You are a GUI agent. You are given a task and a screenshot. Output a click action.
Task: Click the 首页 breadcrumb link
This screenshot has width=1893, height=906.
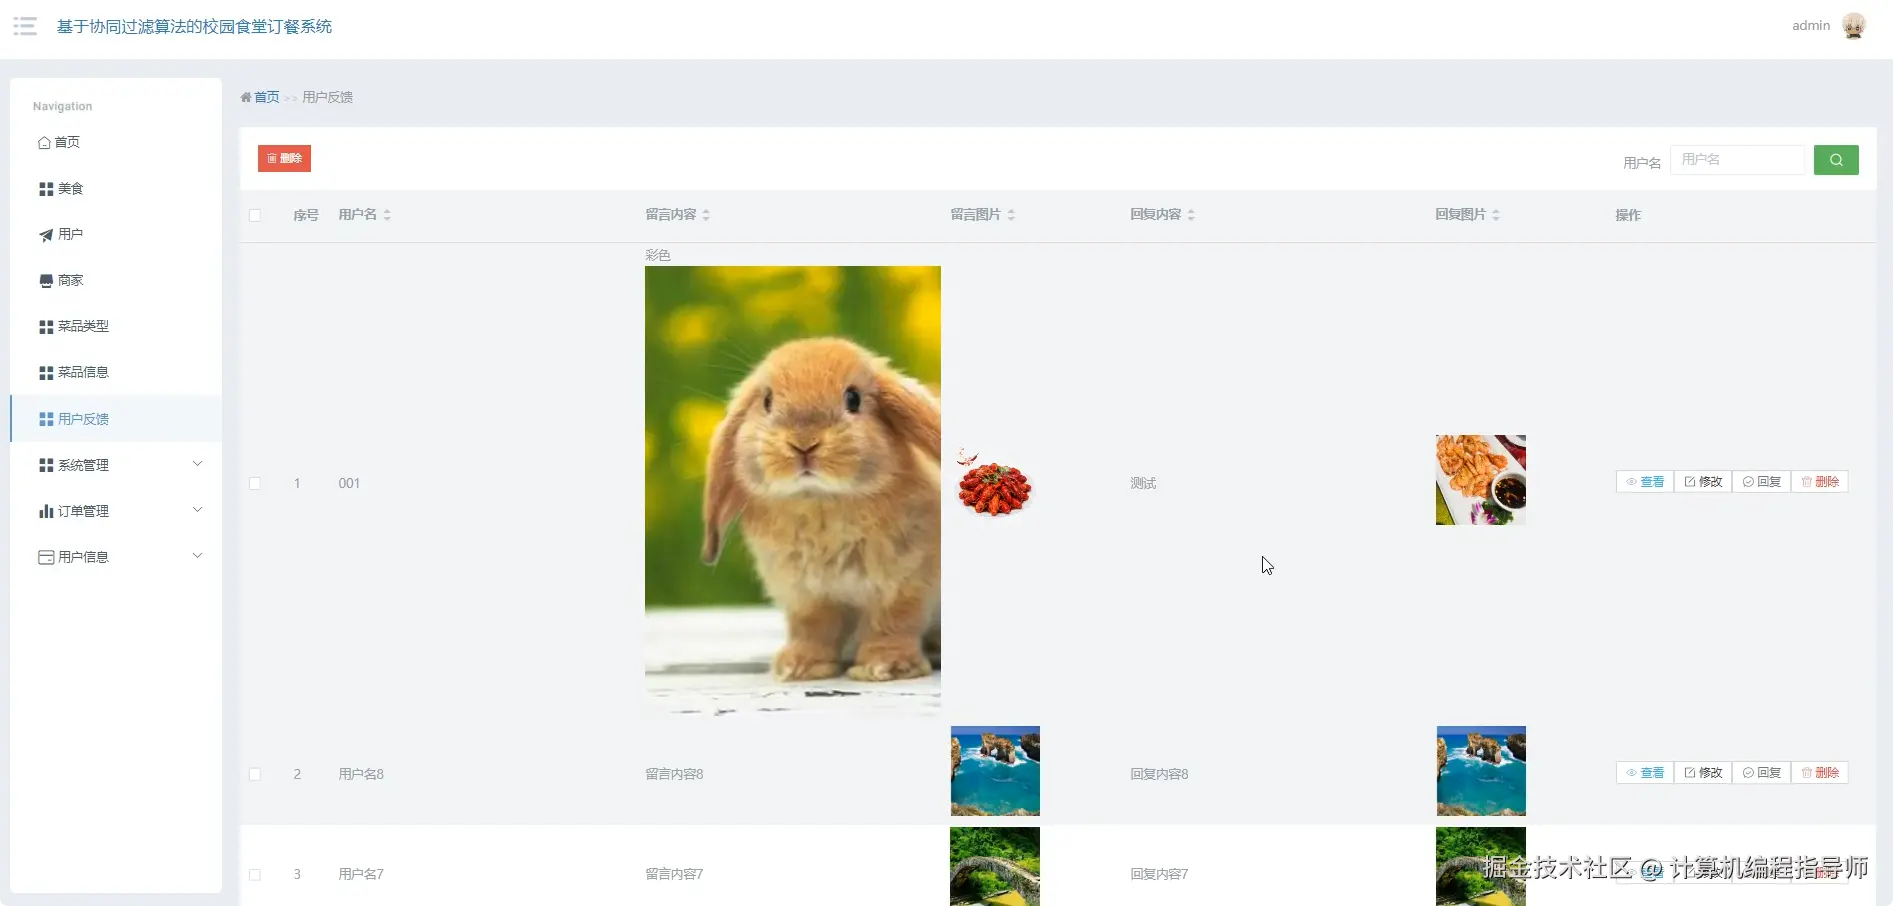pos(266,97)
